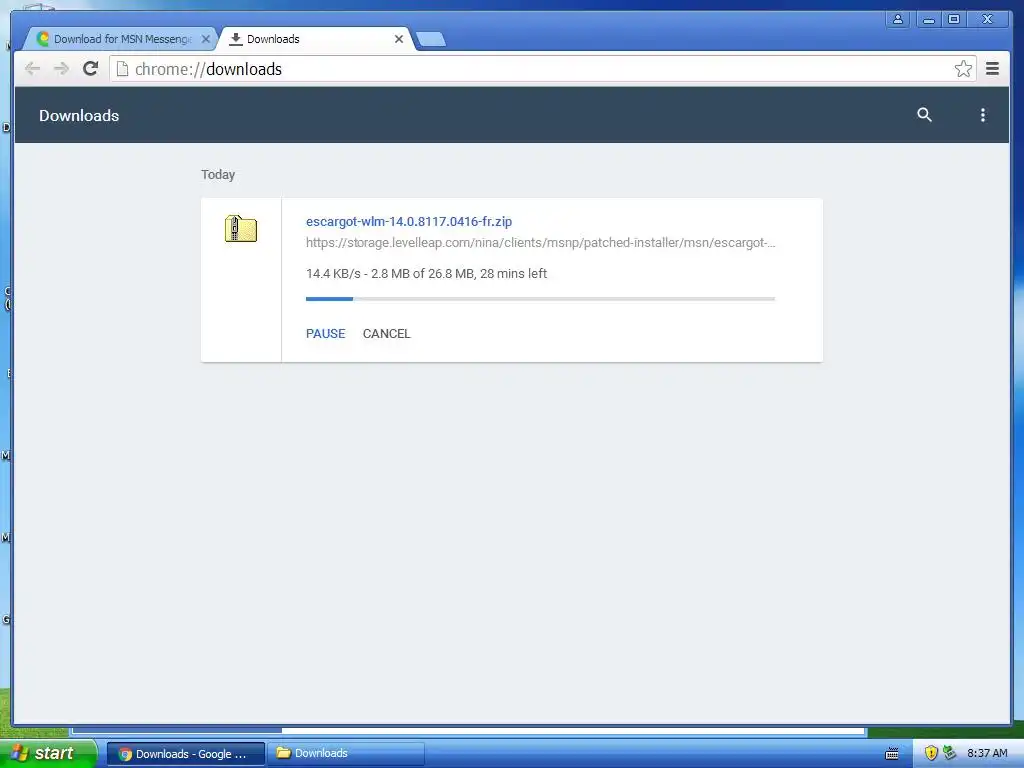Click the Downloads page title

[x=79, y=116]
